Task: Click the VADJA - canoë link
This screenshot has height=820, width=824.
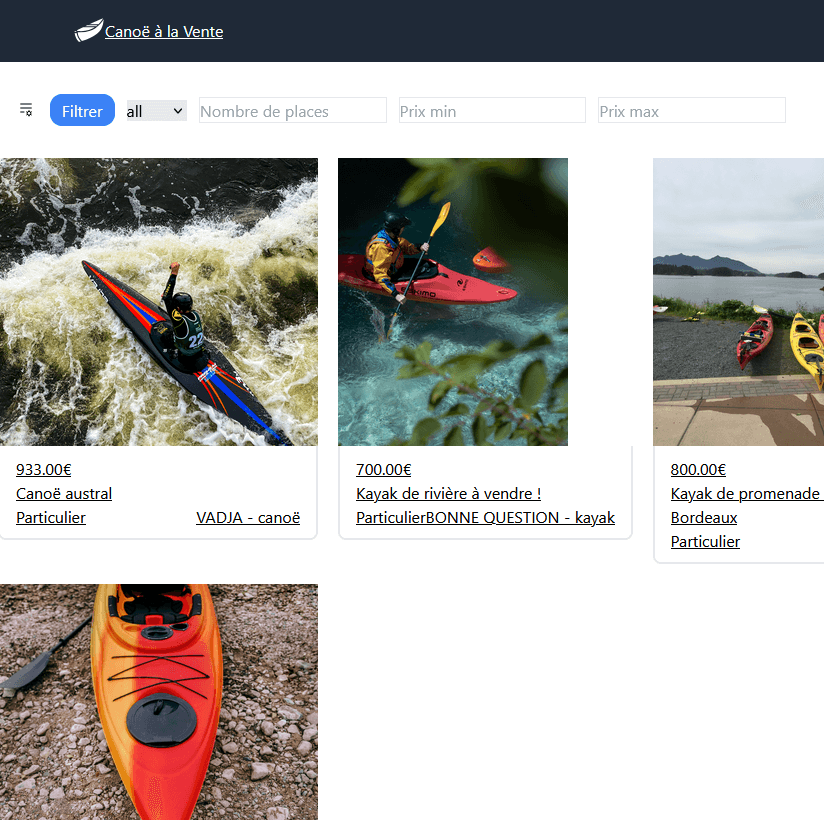Action: pyautogui.click(x=248, y=518)
